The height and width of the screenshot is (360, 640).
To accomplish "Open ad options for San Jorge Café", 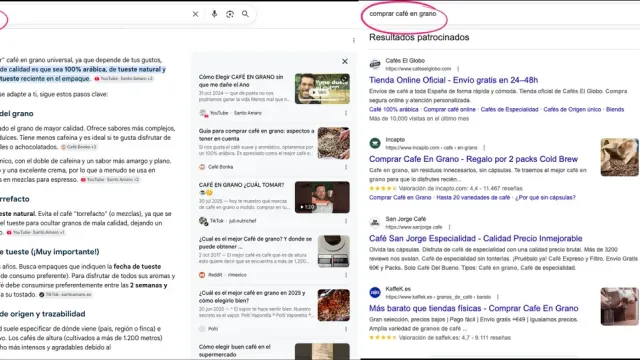I will [x=449, y=227].
